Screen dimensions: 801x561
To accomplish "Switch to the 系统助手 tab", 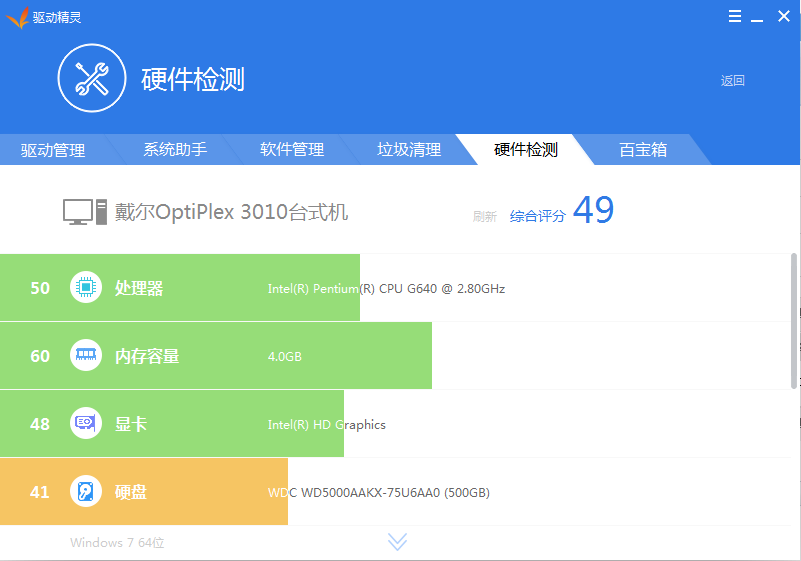I will coord(175,150).
